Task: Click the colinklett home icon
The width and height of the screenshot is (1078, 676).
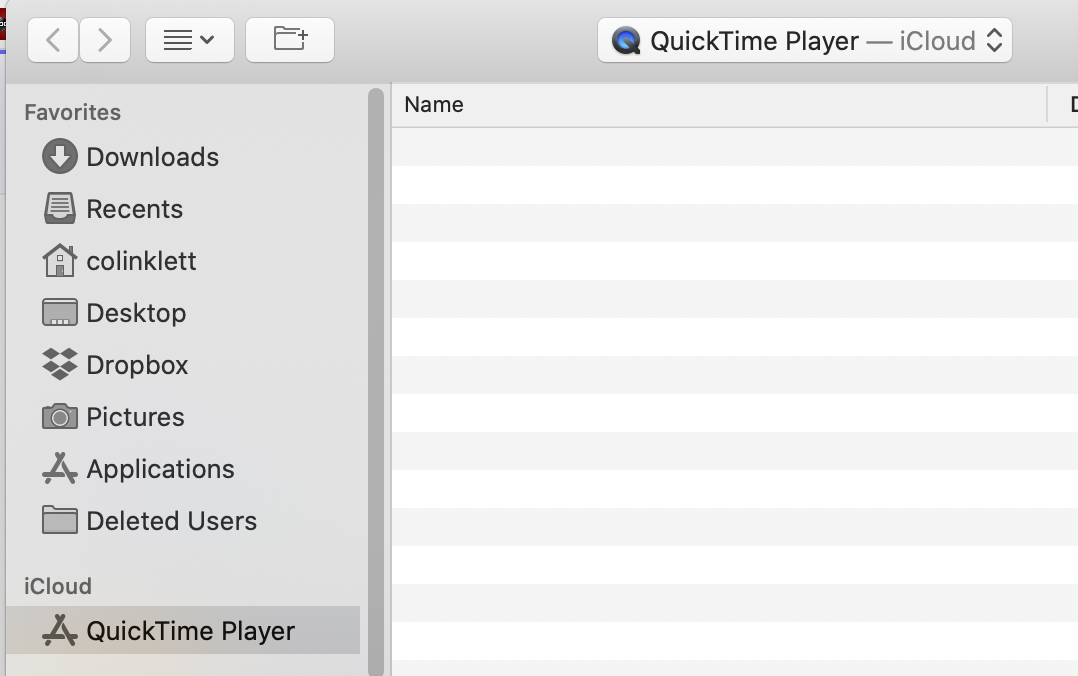Action: point(60,261)
